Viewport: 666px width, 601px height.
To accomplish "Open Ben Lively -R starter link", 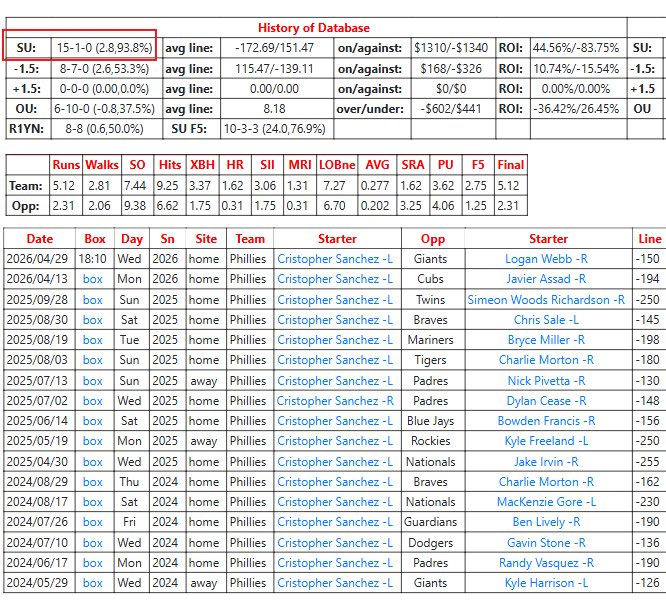I will pyautogui.click(x=546, y=522).
